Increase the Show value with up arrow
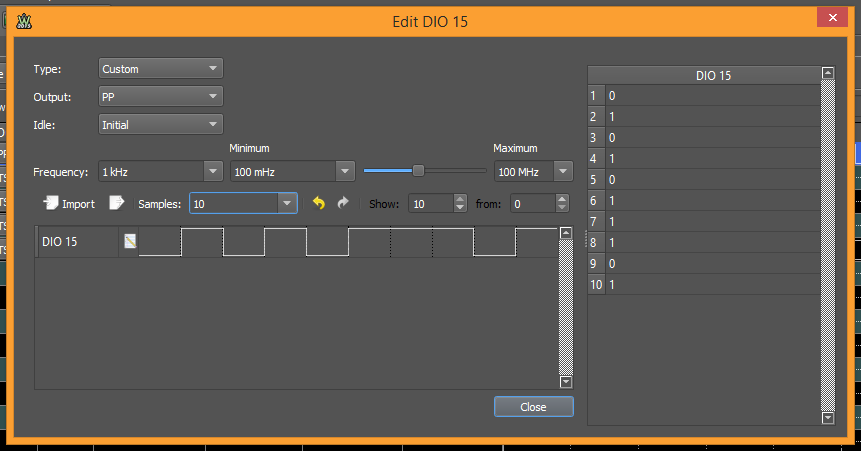Image resolution: width=861 pixels, height=451 pixels. tap(460, 199)
